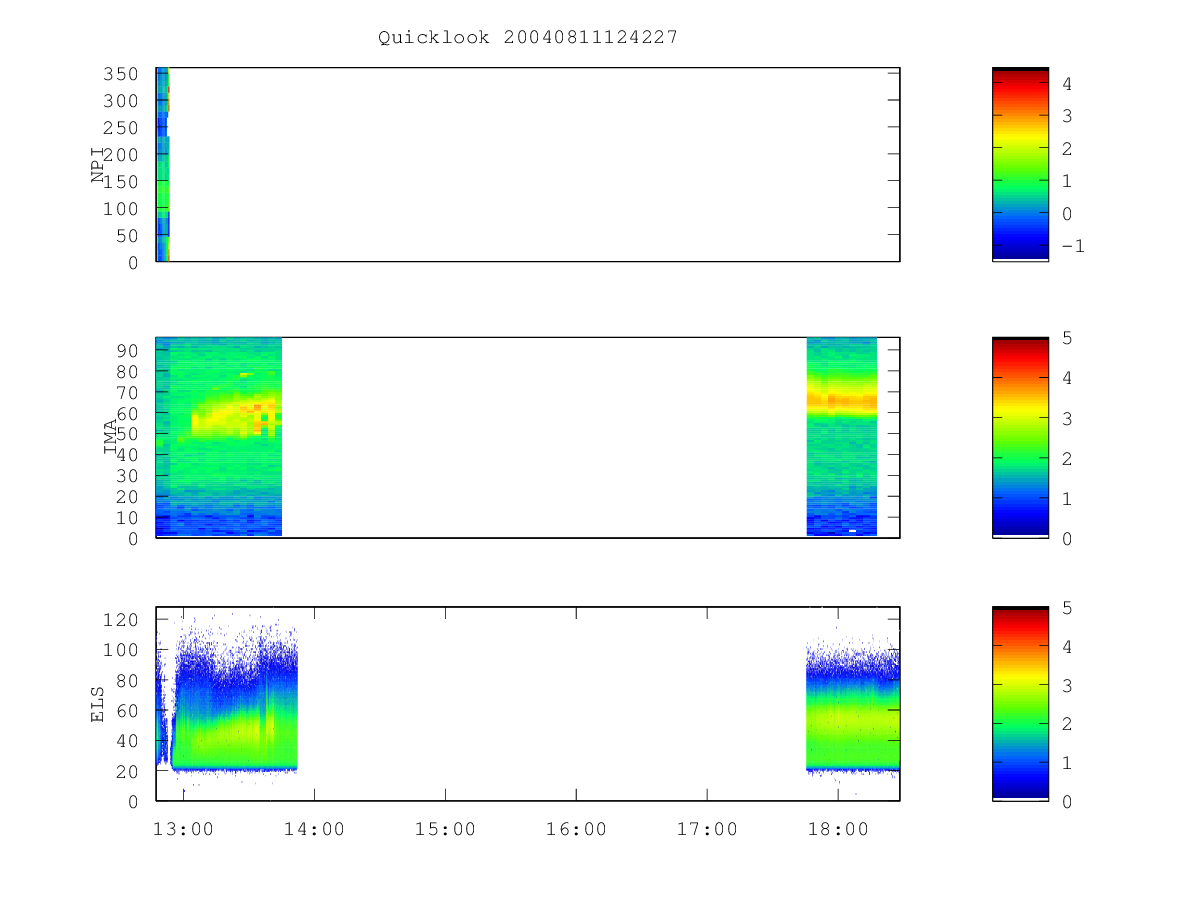
Task: Select the ELS y-axis label
Action: (98, 704)
